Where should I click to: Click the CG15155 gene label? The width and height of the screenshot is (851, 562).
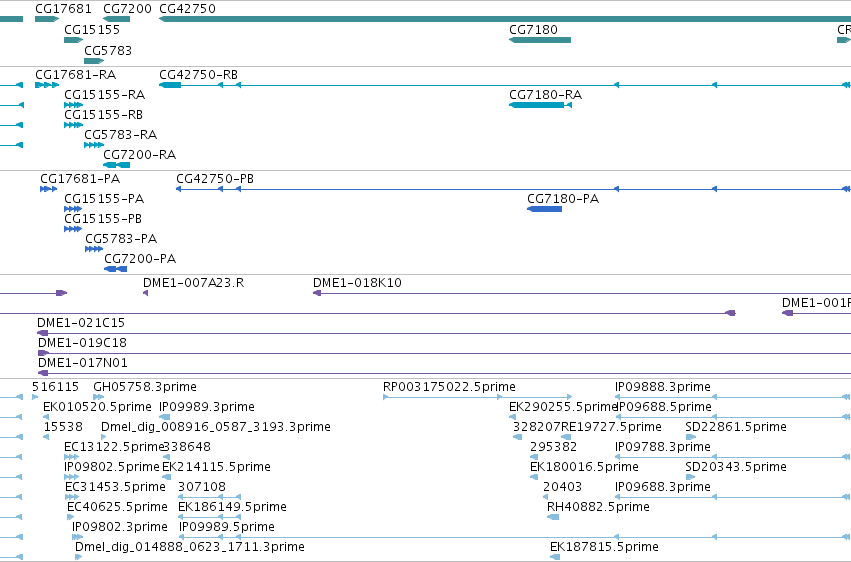point(92,29)
